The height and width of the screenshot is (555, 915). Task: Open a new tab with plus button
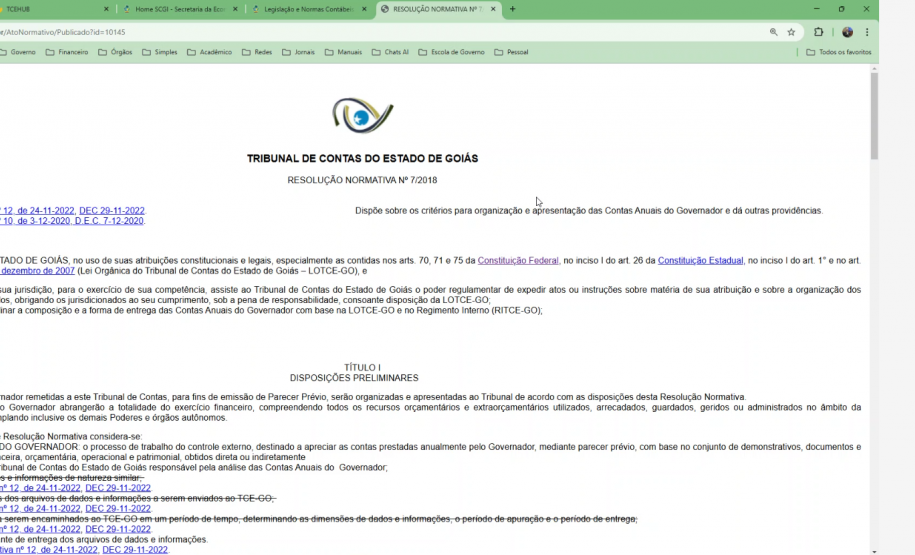(x=512, y=9)
